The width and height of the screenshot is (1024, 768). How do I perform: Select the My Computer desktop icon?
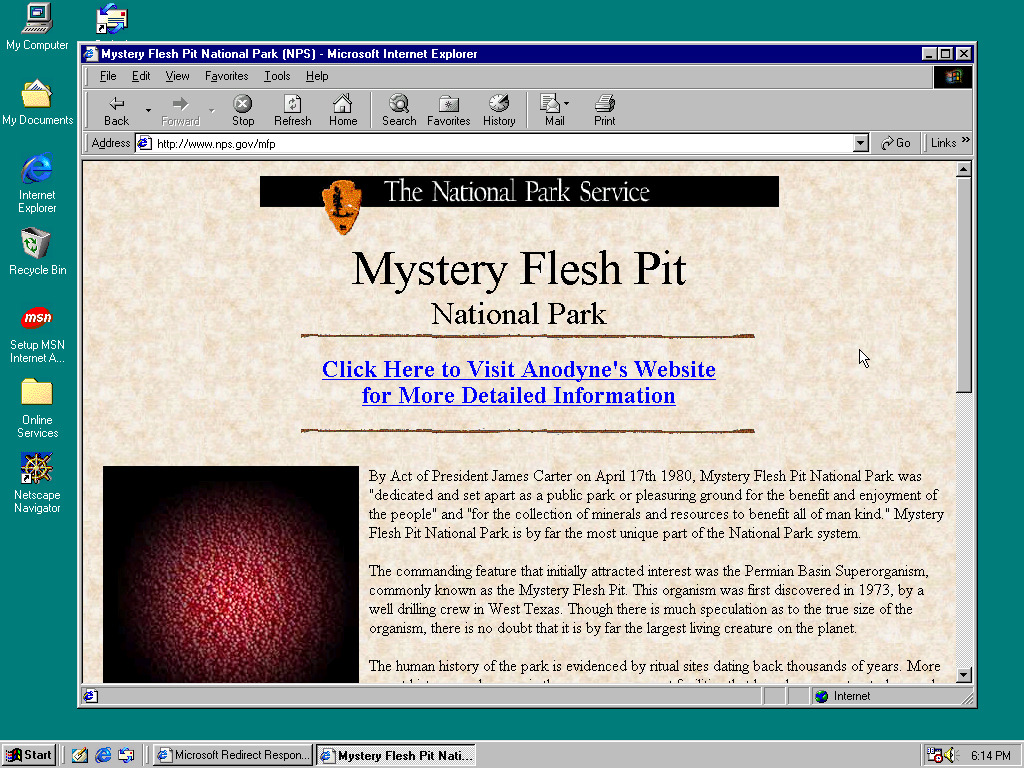[x=37, y=27]
